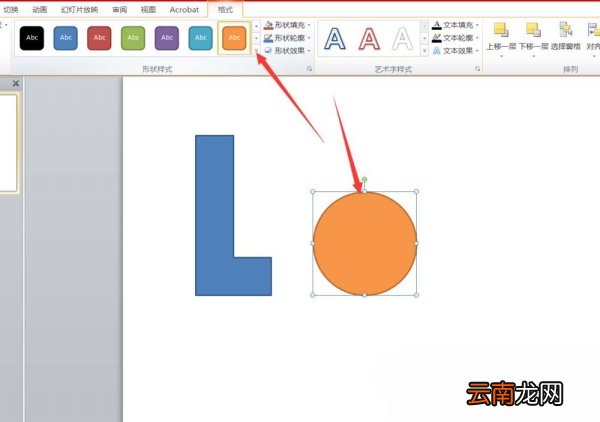This screenshot has height=422, width=600.
Task: Click the circle's bottom-middle resize handle
Action: [x=365, y=295]
